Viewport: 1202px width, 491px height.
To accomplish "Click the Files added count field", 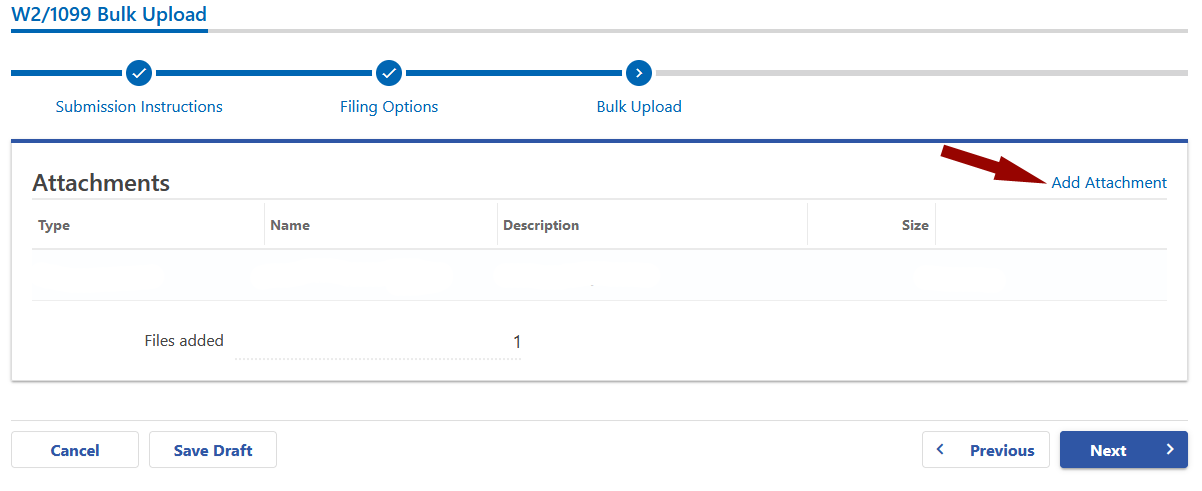I will [x=378, y=342].
